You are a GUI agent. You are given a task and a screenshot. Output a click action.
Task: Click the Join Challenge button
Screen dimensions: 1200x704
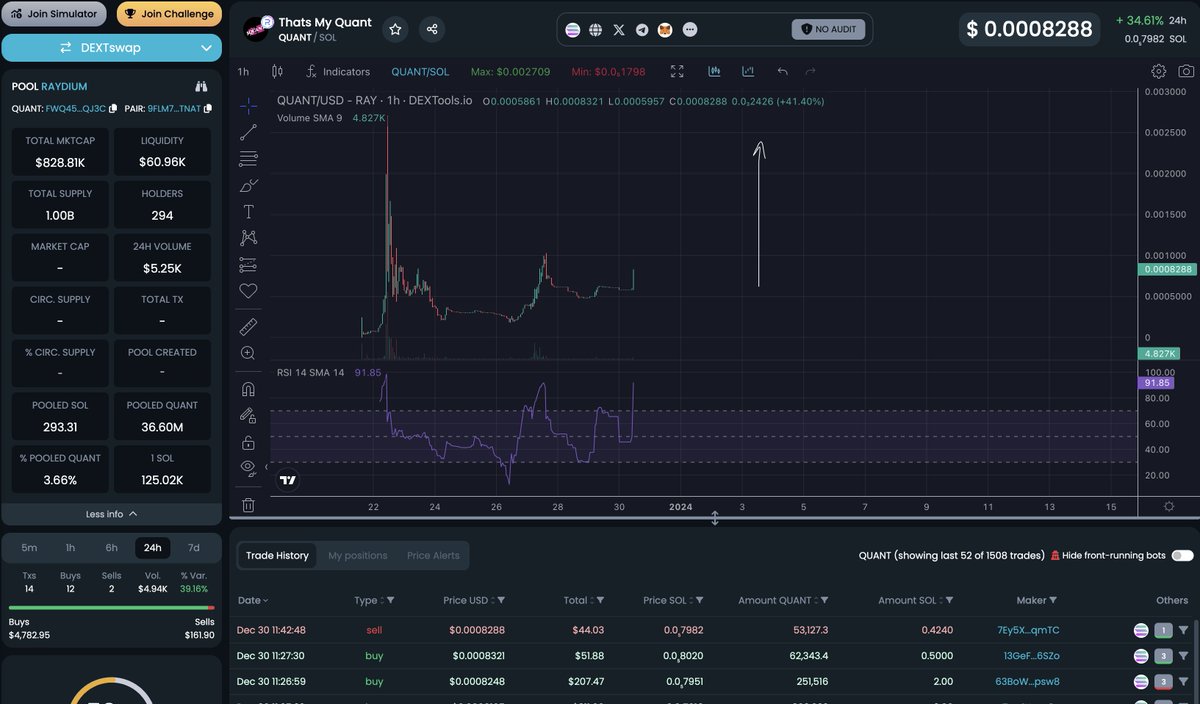tap(169, 14)
